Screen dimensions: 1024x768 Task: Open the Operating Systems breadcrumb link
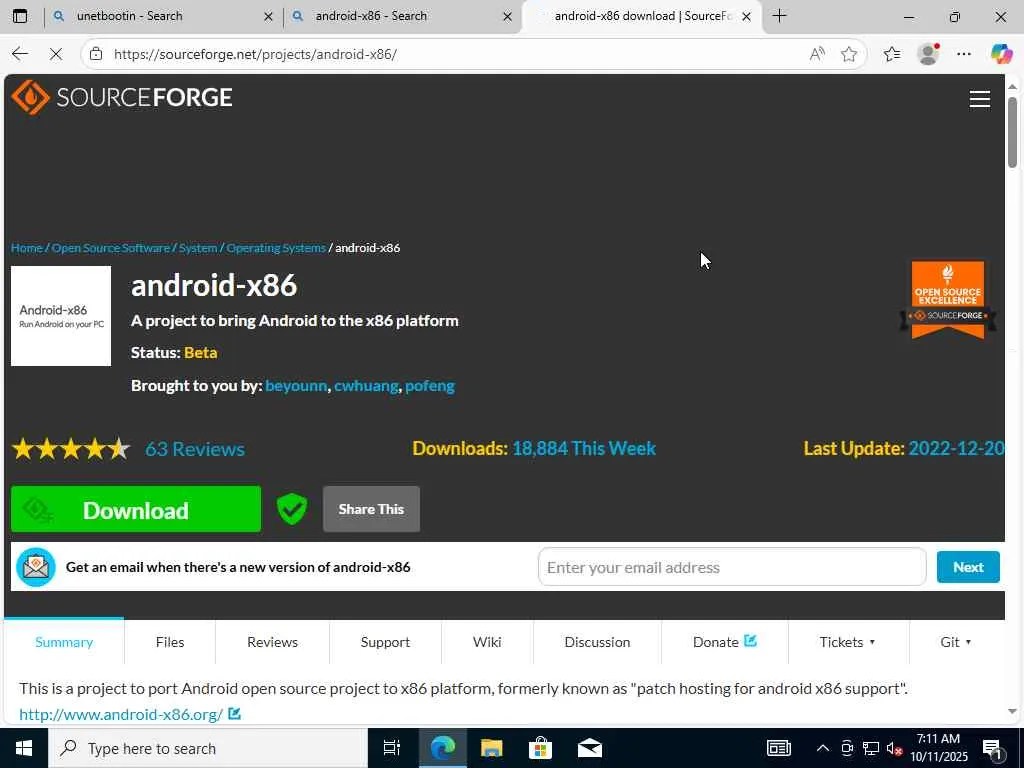click(x=276, y=248)
